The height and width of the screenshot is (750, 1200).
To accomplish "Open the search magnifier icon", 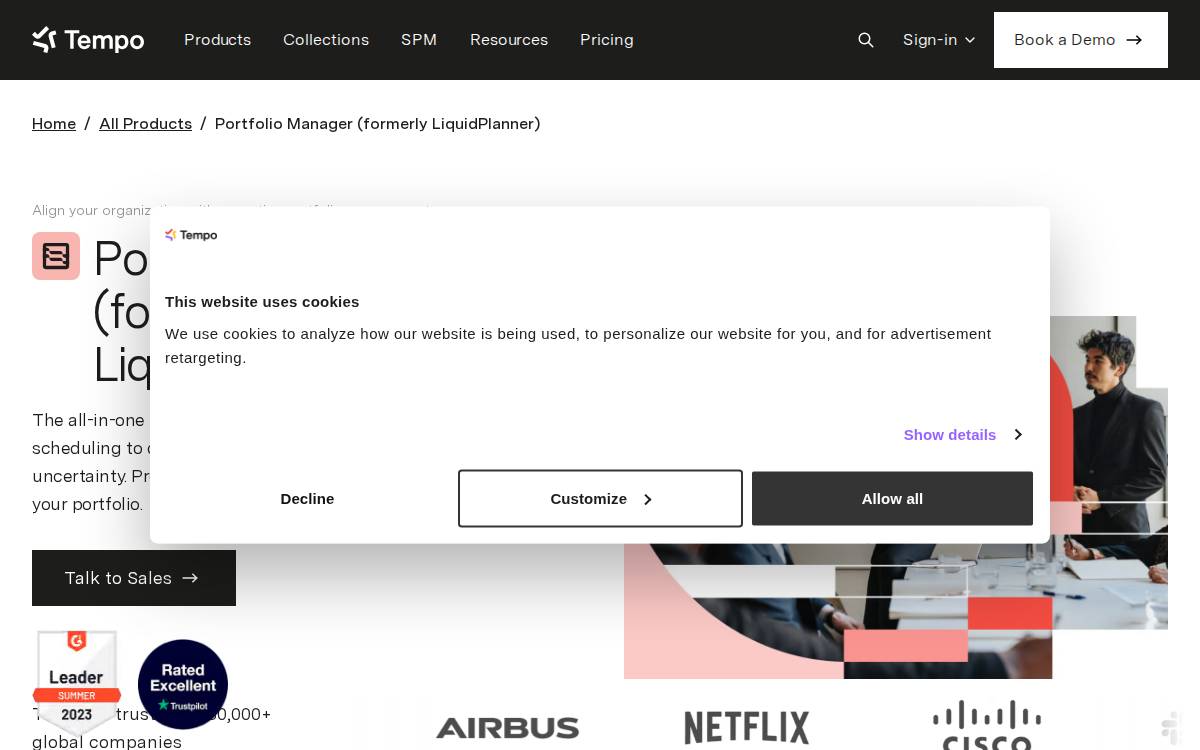I will point(866,40).
